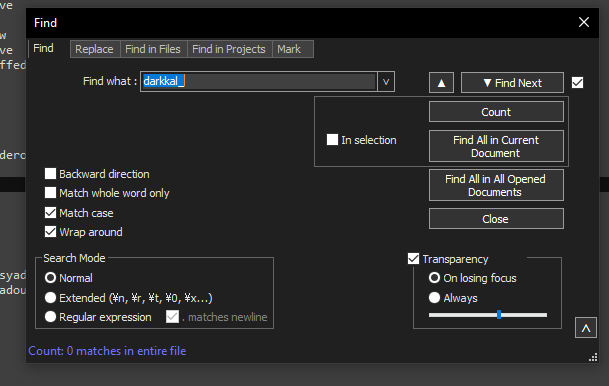Image resolution: width=609 pixels, height=386 pixels.
Task: Click inside the Find what field
Action: coord(259,82)
